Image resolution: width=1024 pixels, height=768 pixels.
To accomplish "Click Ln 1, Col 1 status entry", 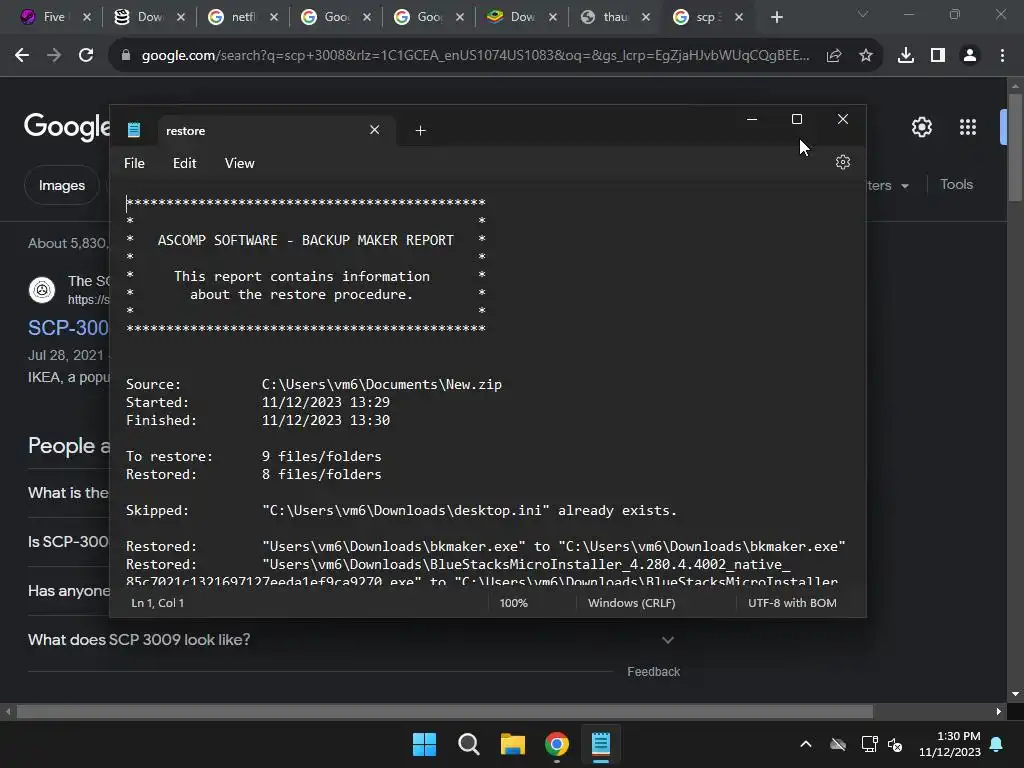I will pyautogui.click(x=157, y=603).
